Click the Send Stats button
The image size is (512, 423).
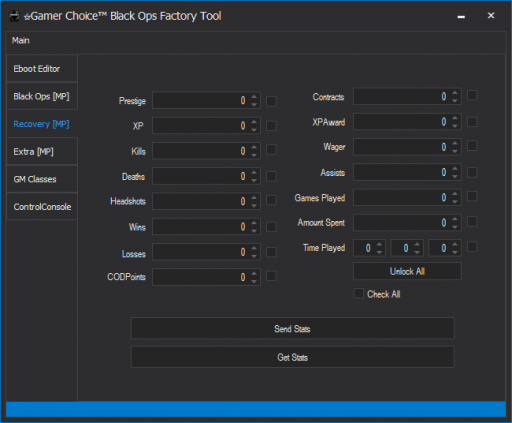tap(292, 329)
